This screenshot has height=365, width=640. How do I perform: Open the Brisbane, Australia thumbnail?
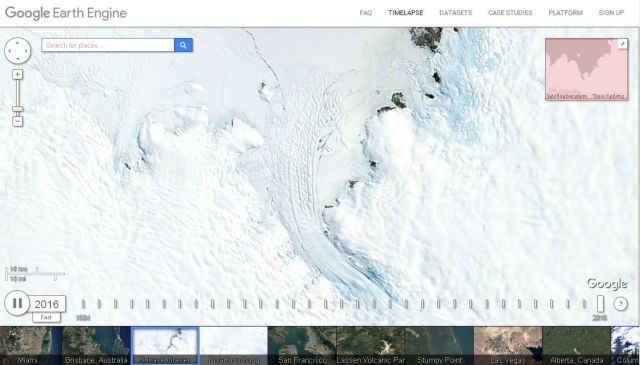click(x=96, y=345)
